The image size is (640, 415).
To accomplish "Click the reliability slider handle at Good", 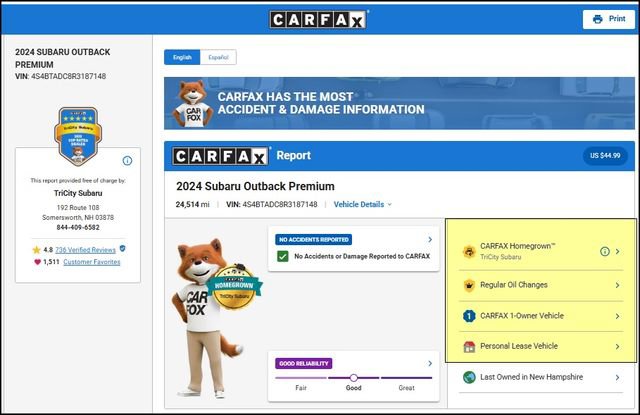I will tap(353, 378).
